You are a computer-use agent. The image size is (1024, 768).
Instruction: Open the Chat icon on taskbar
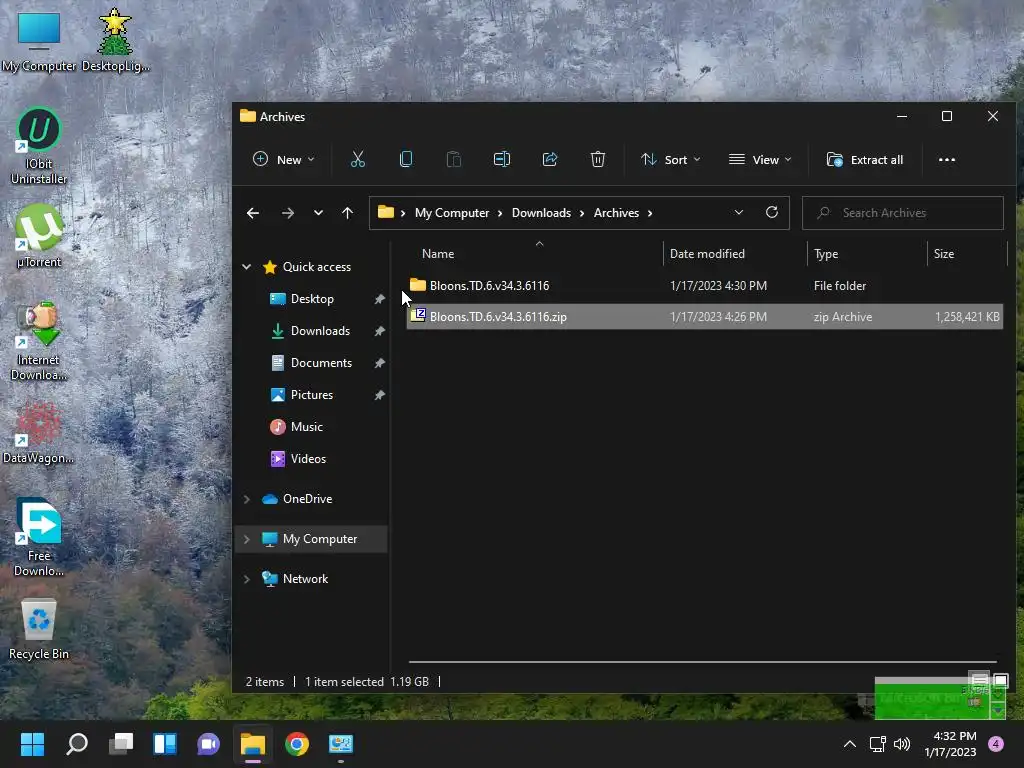[208, 744]
